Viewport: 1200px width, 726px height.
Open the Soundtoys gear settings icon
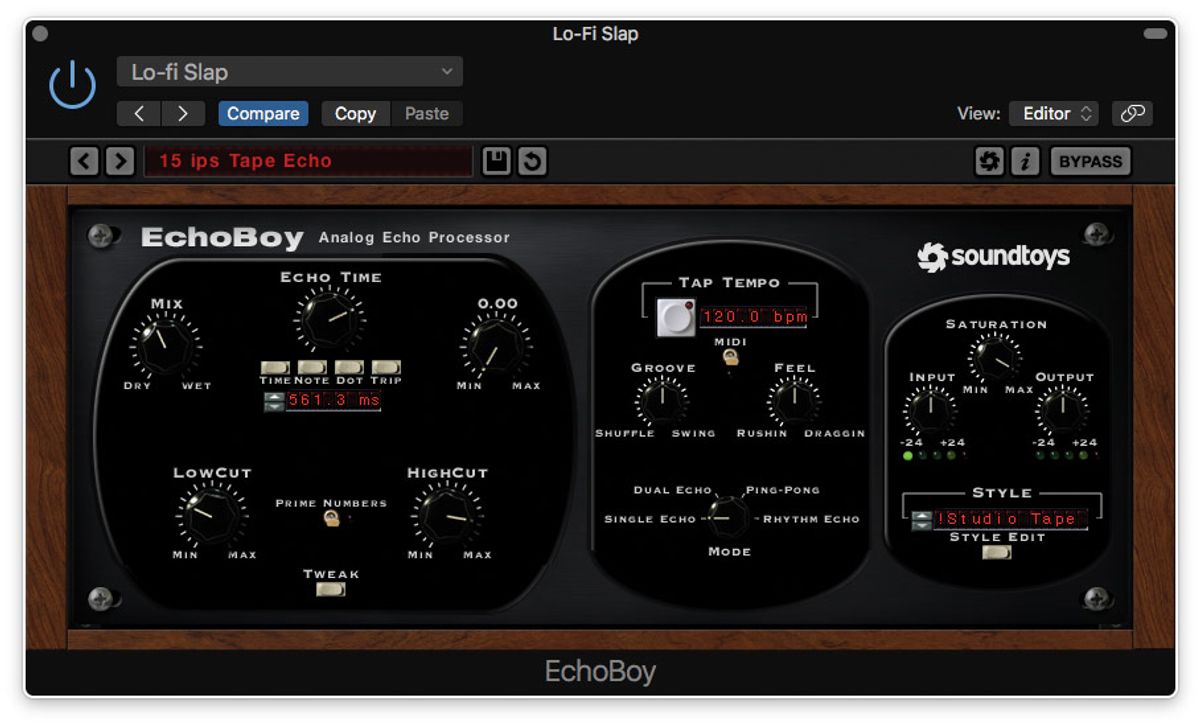(990, 161)
